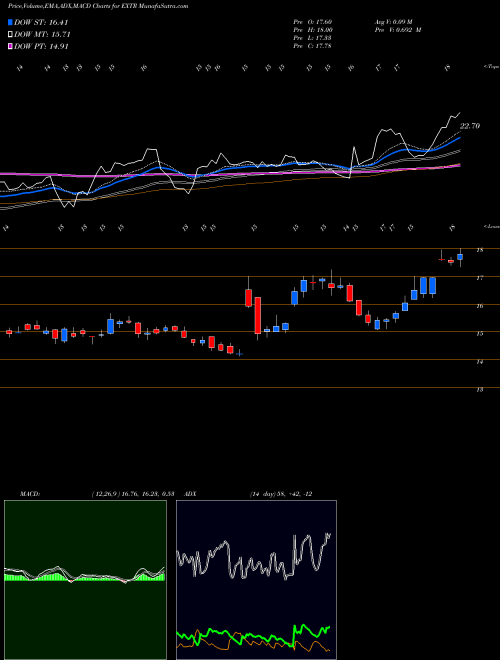Click the '<Tops' label at the right edge
Screen dimensions: 500x660
click(x=491, y=67)
